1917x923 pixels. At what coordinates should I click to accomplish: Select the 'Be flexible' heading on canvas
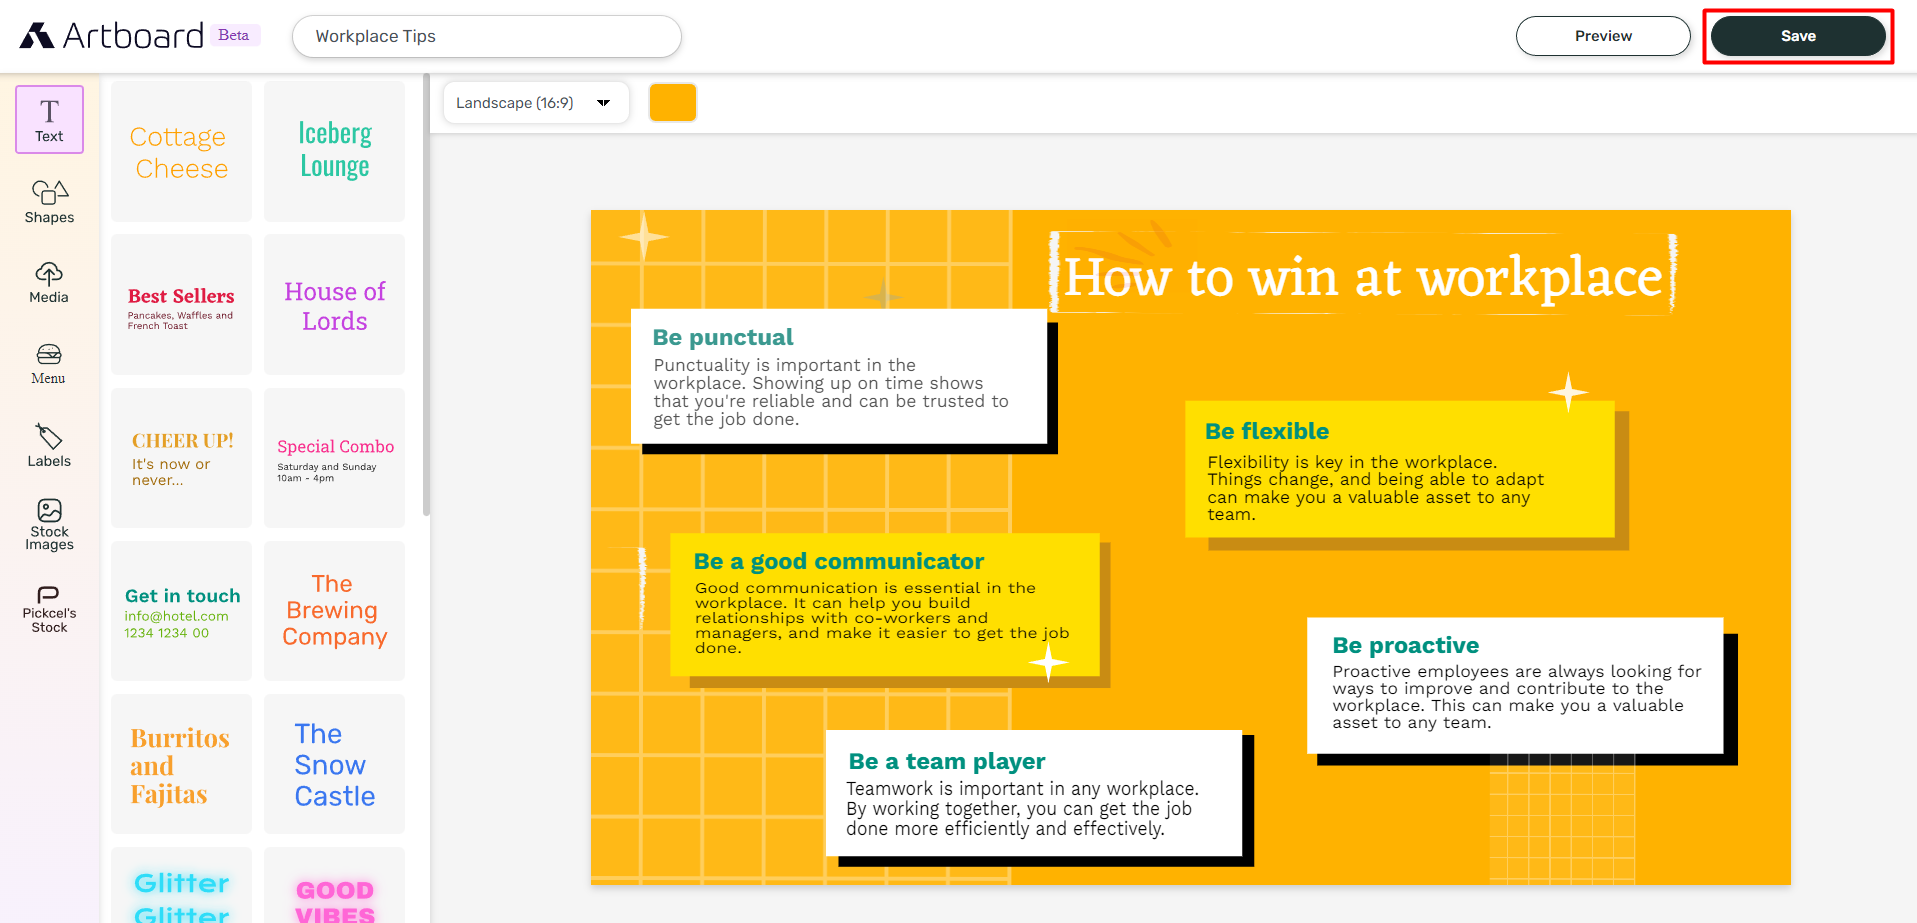(1267, 431)
